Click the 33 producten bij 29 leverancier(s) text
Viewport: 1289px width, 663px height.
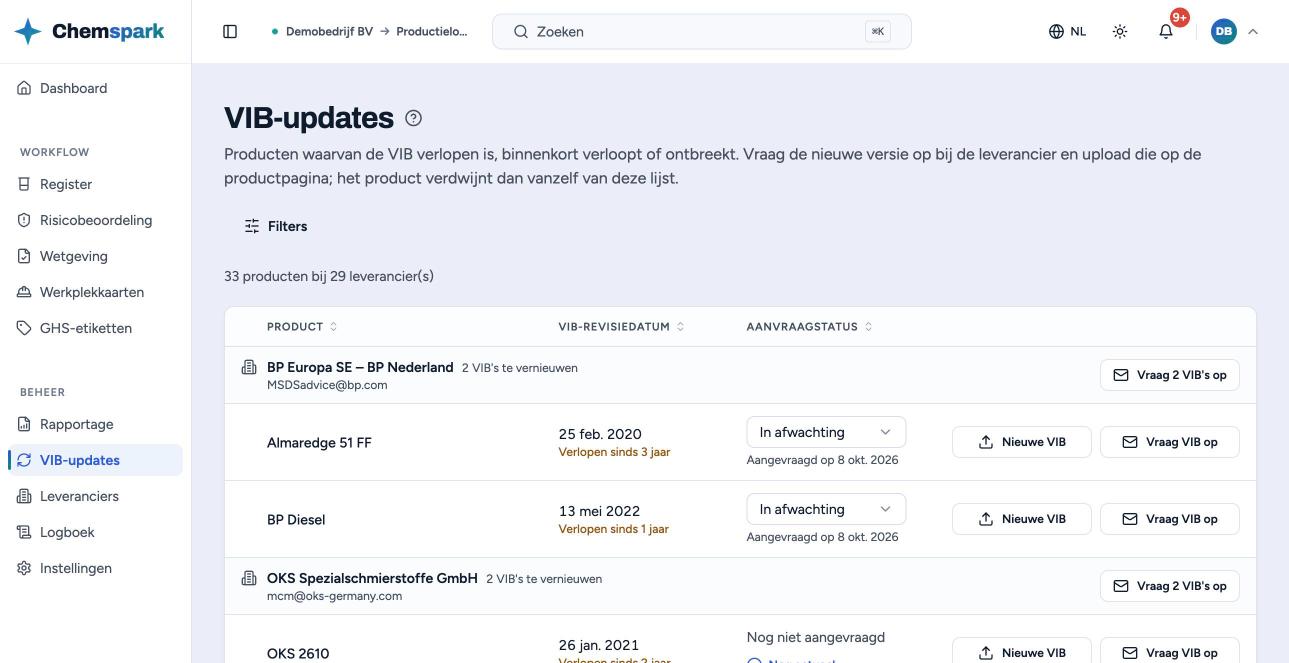click(x=329, y=276)
